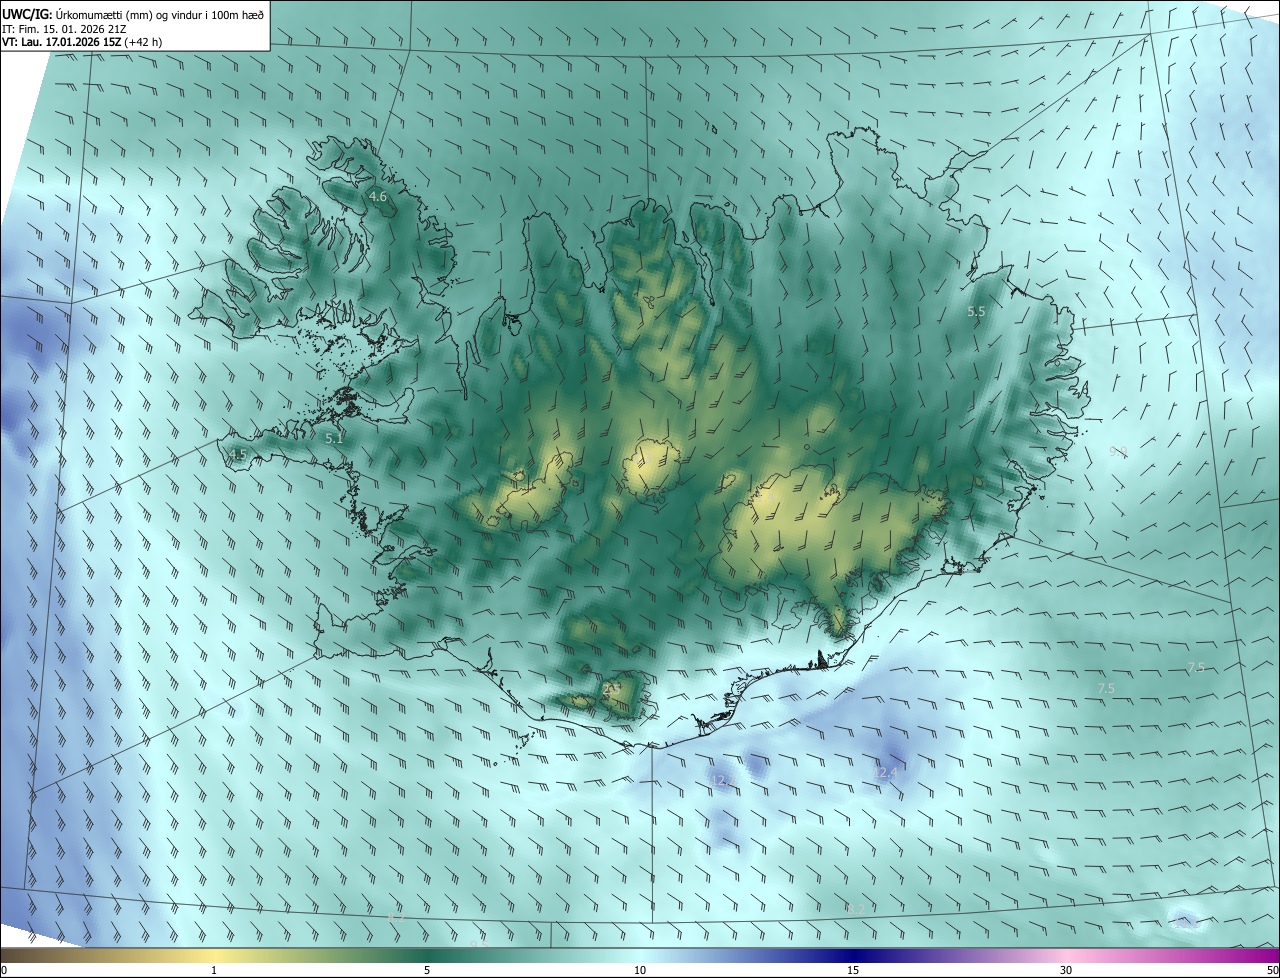Viewport: 1280px width, 978px height.
Task: Click the initialization time 'IT: Fim. 15. 01. 2026 21Z'
Action: tap(64, 28)
